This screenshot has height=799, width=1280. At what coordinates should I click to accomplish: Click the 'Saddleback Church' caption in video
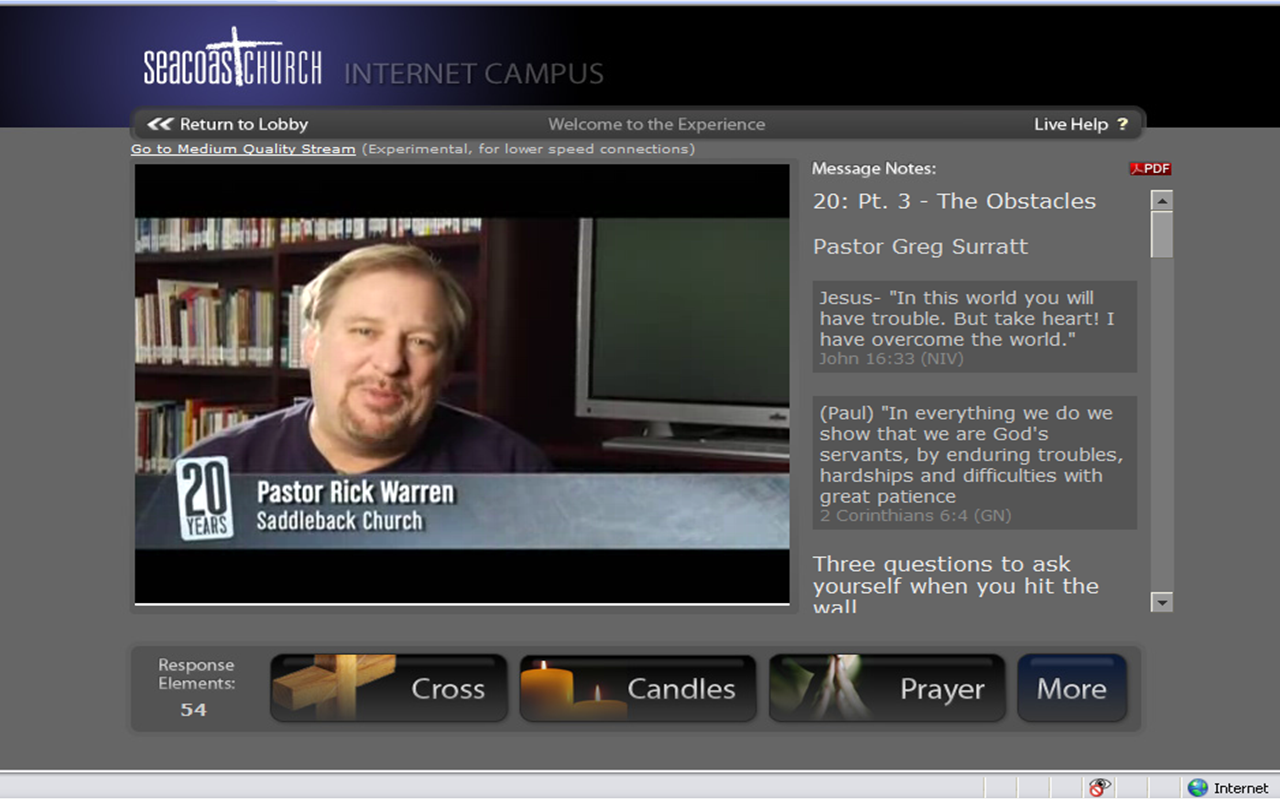[340, 521]
